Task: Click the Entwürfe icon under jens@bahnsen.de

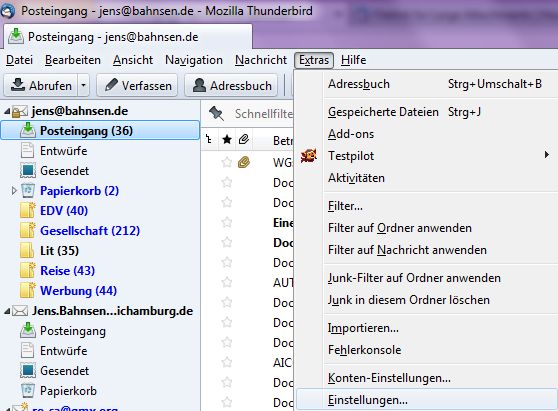Action: pos(27,150)
